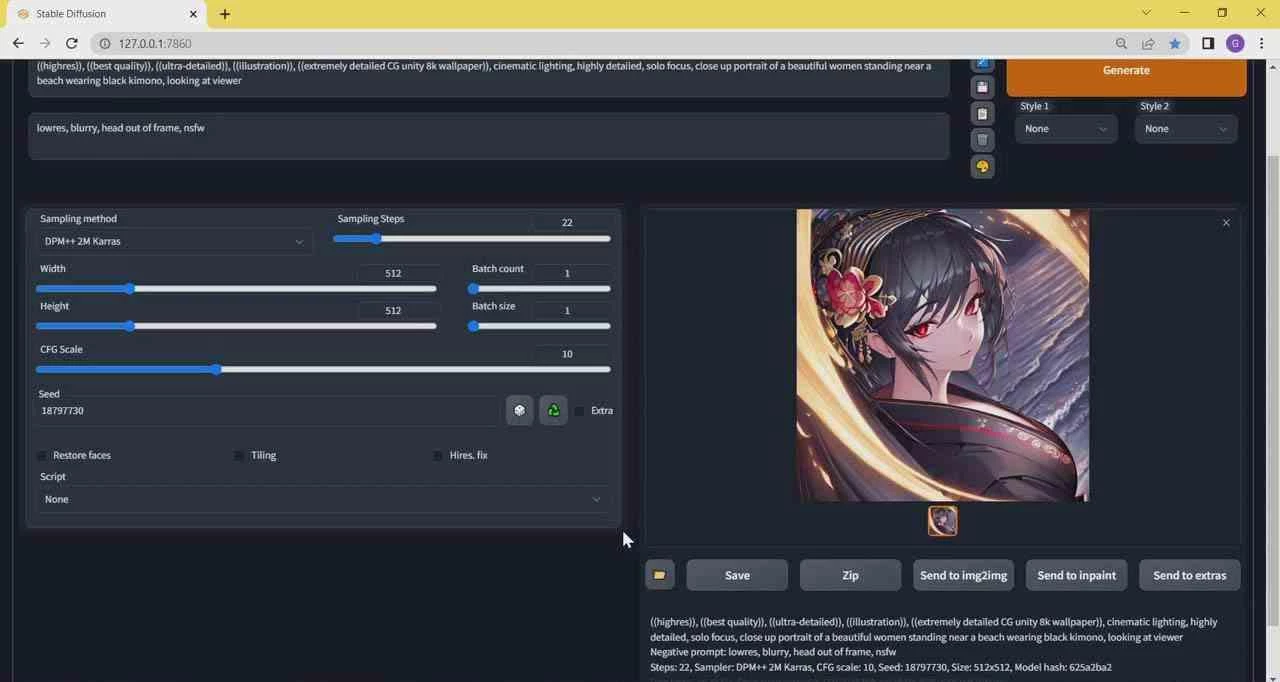Screen dimensions: 1280x682
Task: Click the random seed dice icon
Action: (519, 410)
